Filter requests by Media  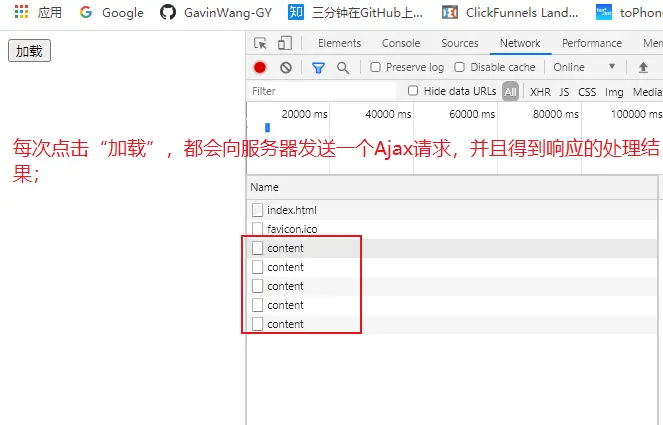pos(647,92)
